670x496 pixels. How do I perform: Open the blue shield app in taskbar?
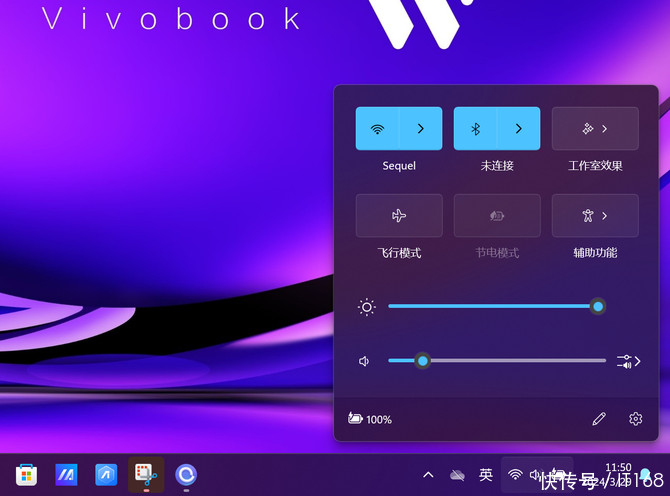coord(106,474)
